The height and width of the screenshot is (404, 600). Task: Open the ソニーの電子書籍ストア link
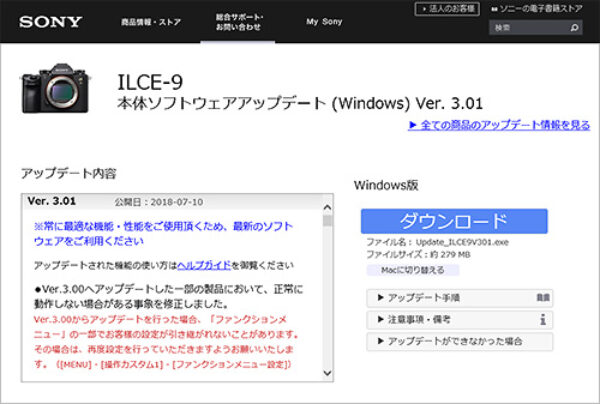[537, 8]
